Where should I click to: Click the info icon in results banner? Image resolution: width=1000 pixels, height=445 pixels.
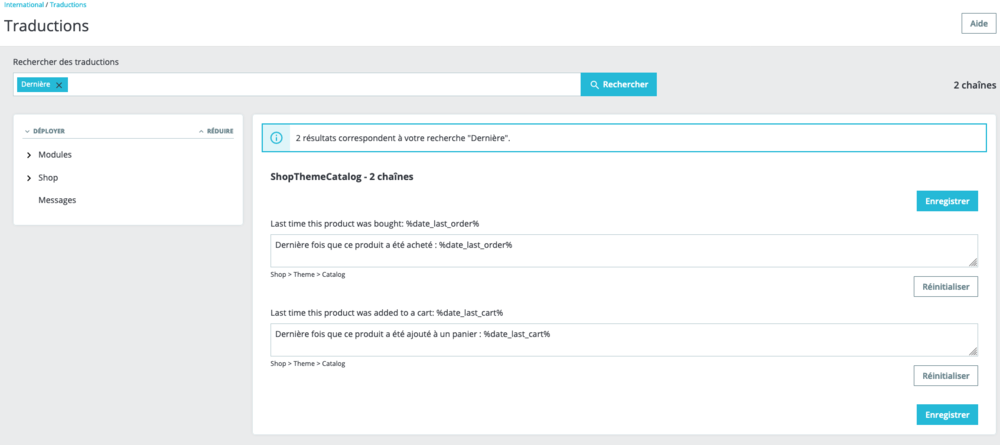pos(276,138)
